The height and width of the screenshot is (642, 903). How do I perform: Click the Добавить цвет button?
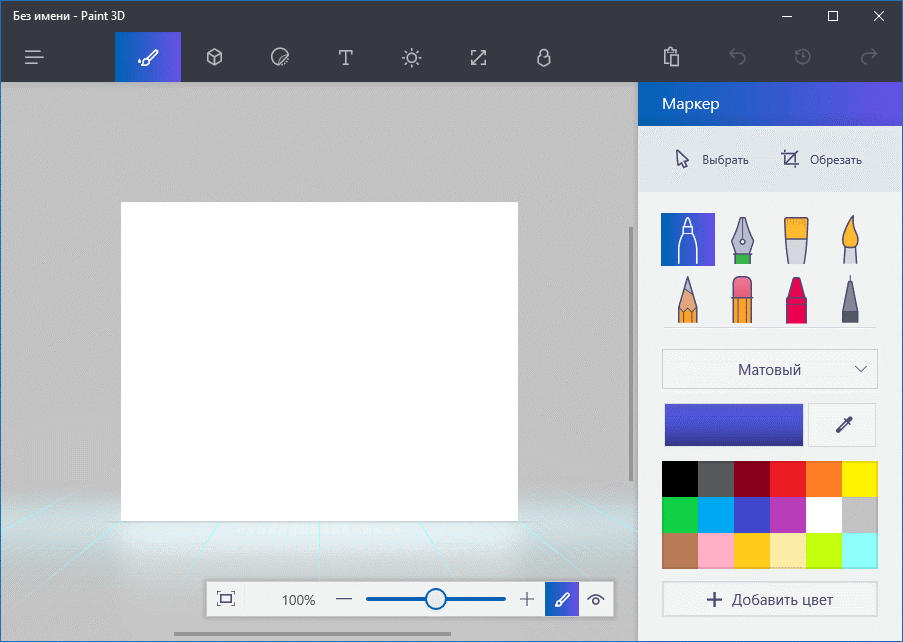tap(769, 600)
